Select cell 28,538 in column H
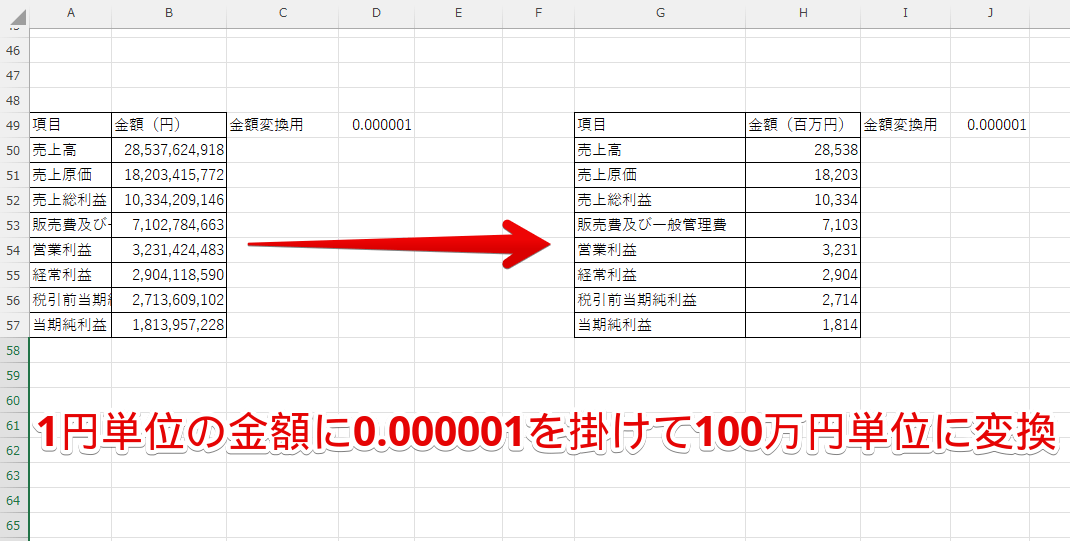Viewport: 1073px width, 541px height. pos(803,150)
